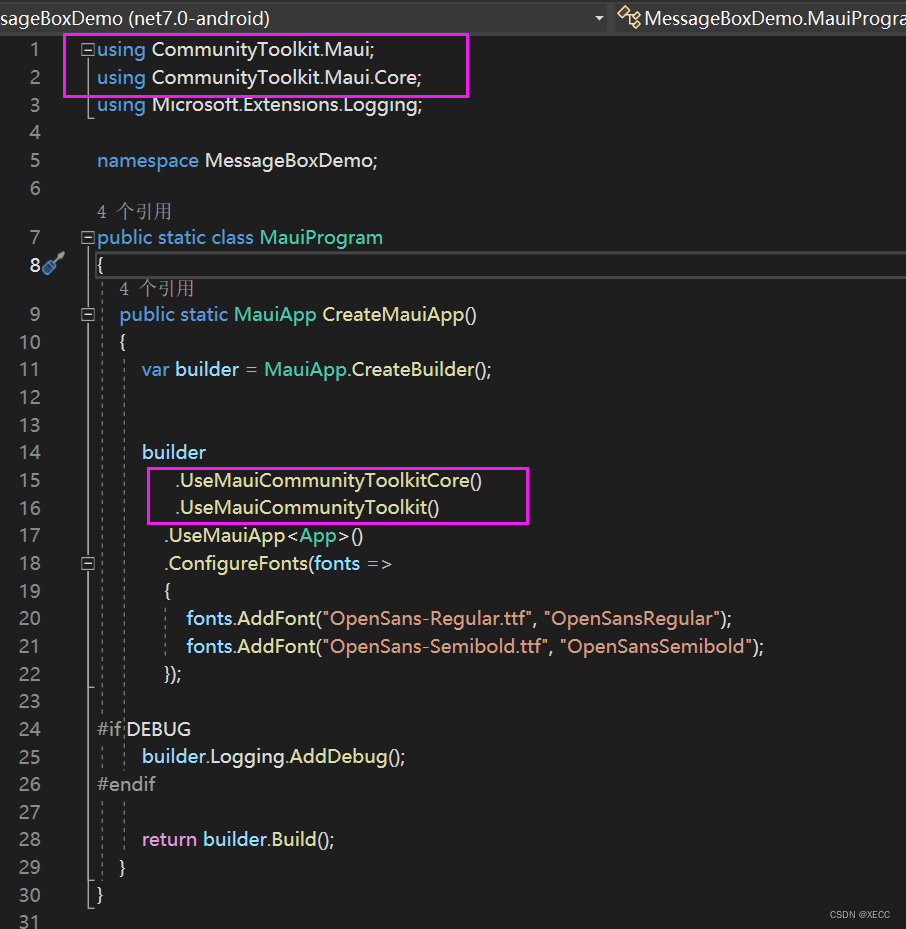The width and height of the screenshot is (906, 929).
Task: Click the namespace keyword on line 5
Action: [148, 160]
